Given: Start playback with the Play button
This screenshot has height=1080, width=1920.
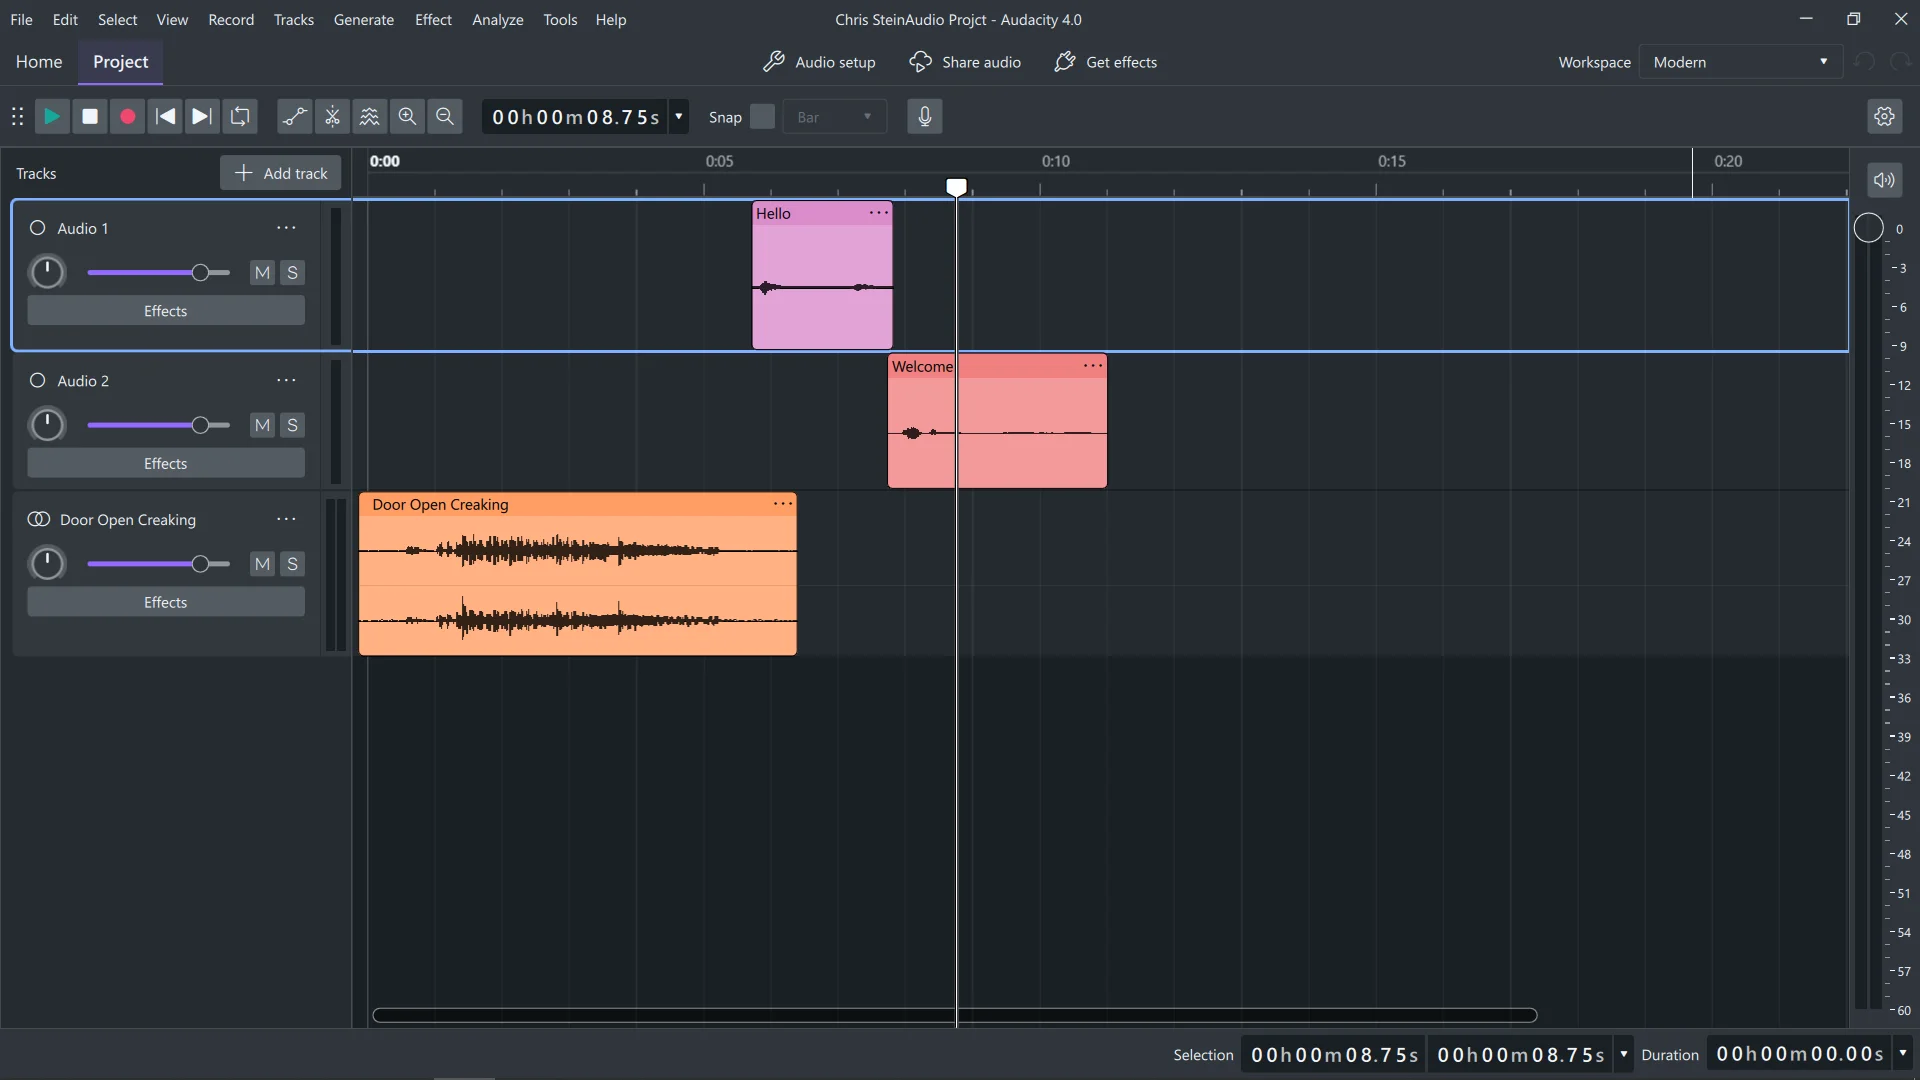Looking at the screenshot, I should [x=51, y=117].
